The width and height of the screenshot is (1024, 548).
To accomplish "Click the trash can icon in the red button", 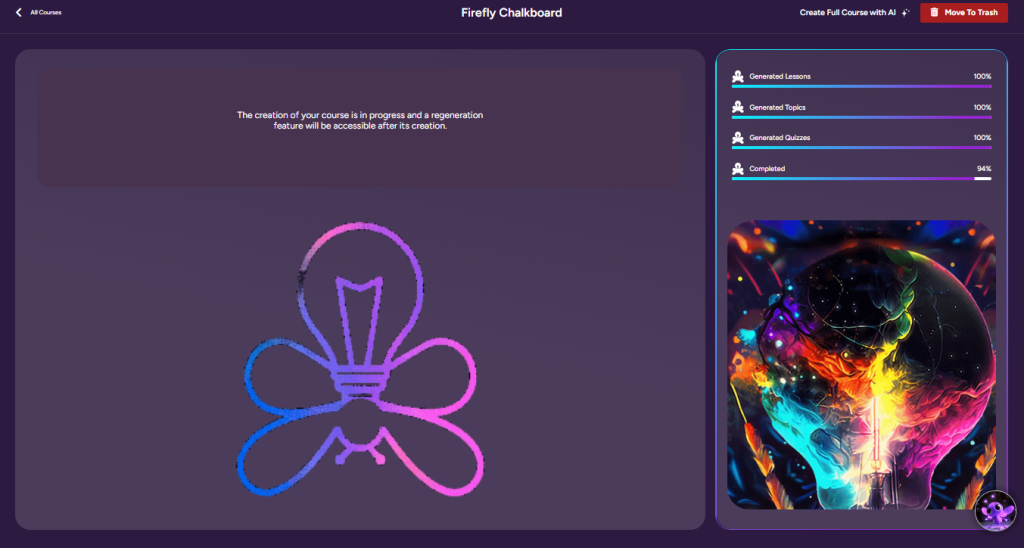I will click(934, 13).
